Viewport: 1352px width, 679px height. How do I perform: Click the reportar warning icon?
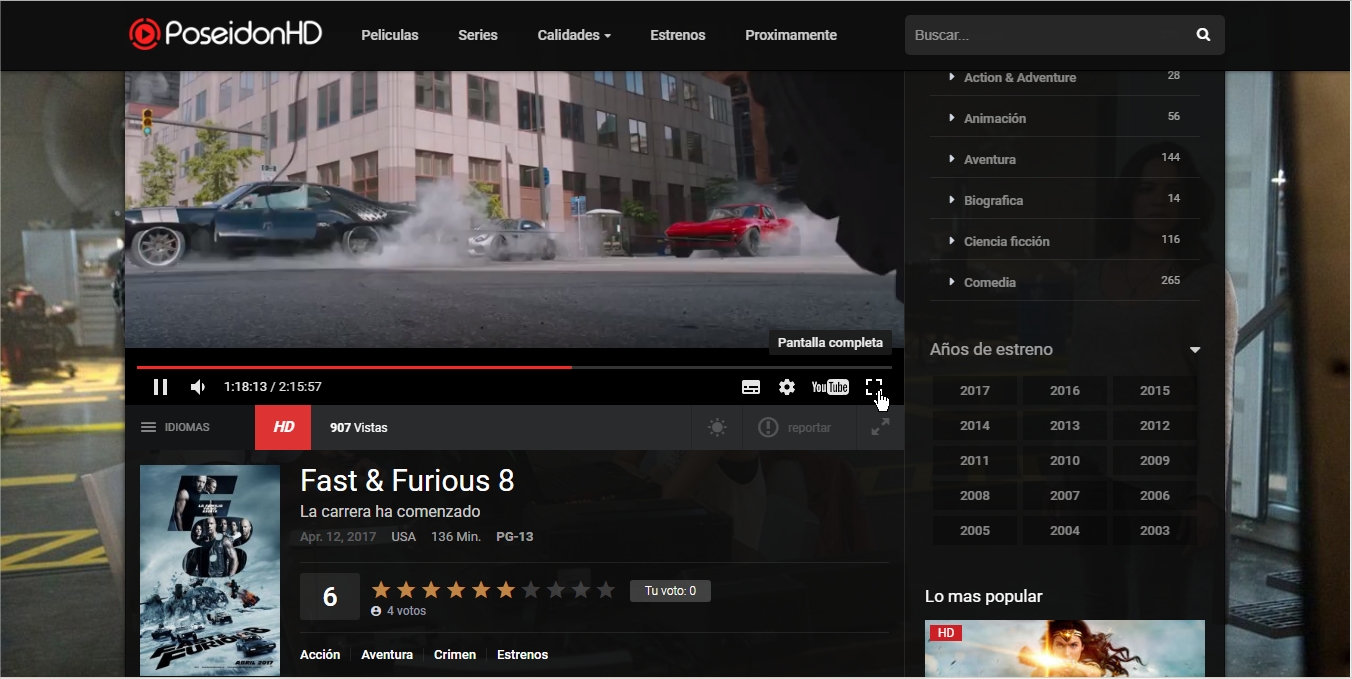coord(768,428)
